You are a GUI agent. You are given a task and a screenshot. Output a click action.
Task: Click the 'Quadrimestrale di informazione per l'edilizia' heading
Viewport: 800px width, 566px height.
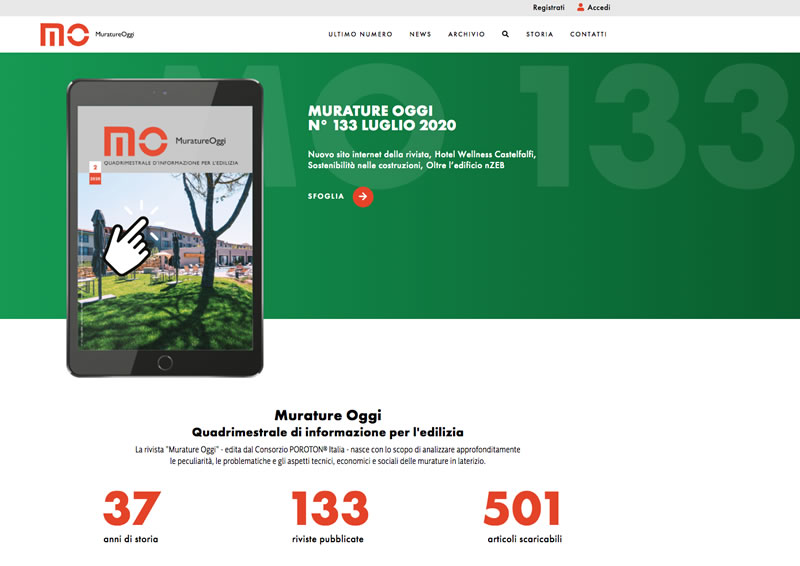coord(328,432)
